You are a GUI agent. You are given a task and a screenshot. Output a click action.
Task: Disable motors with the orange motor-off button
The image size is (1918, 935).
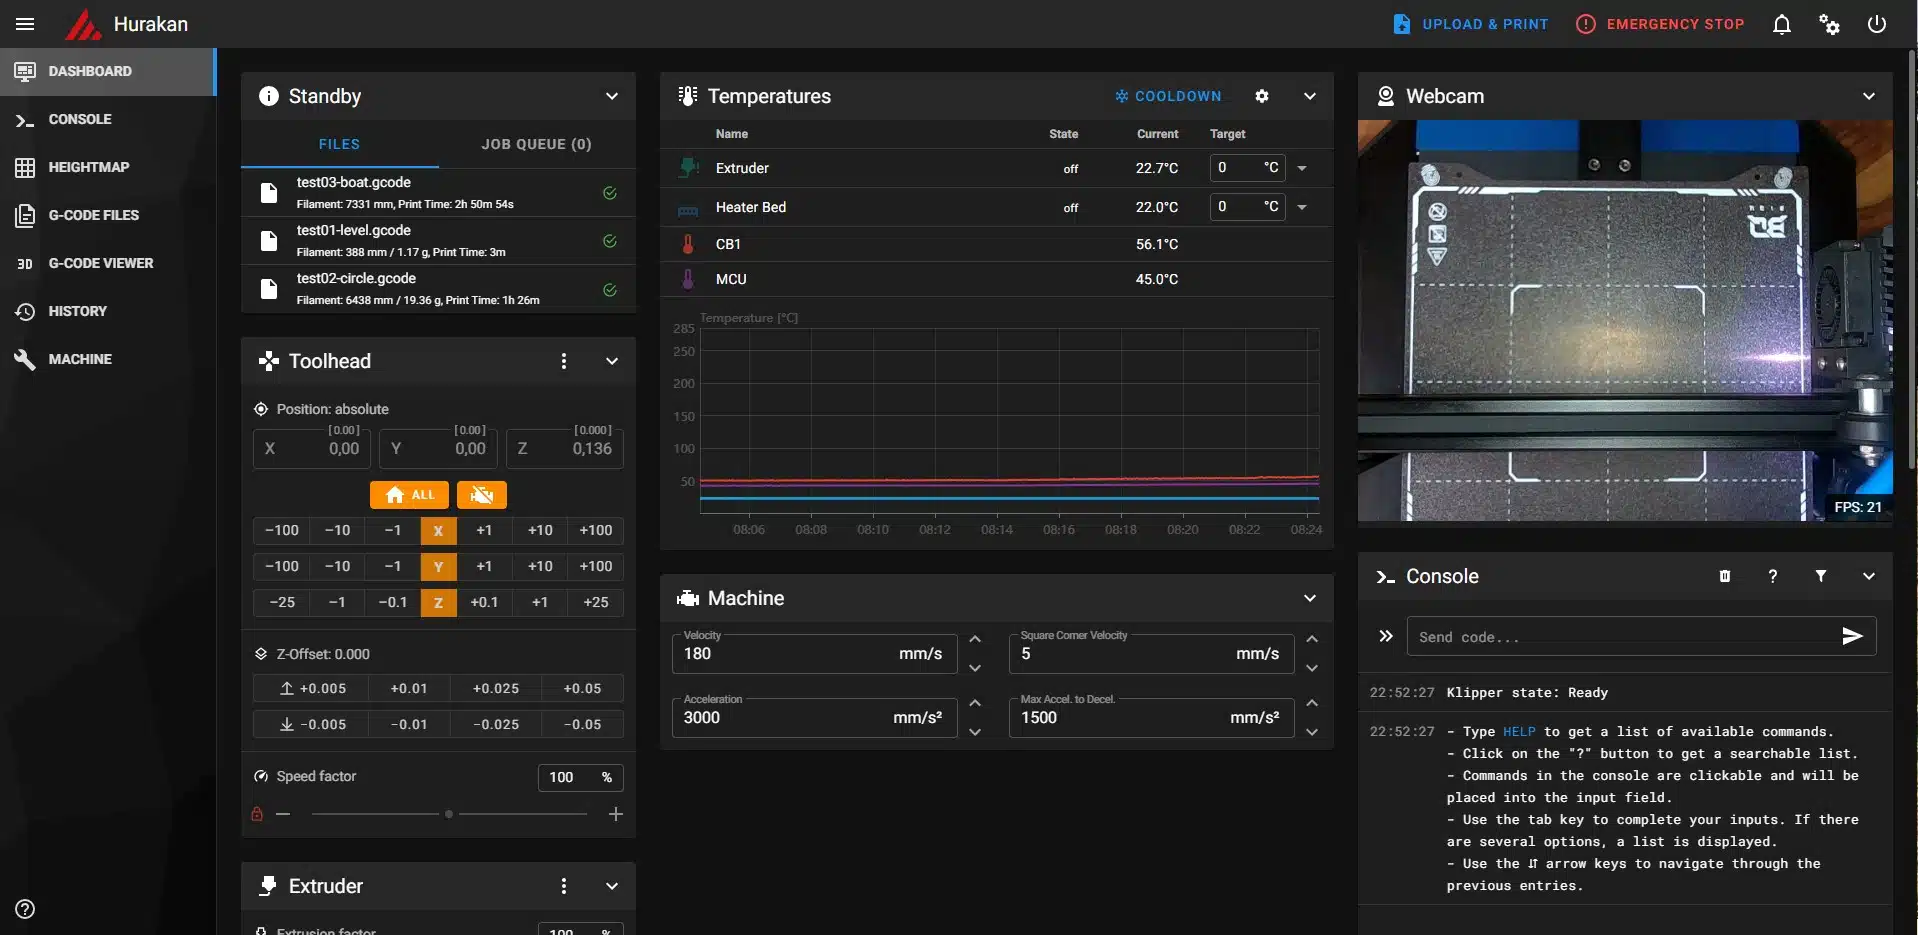pos(482,495)
